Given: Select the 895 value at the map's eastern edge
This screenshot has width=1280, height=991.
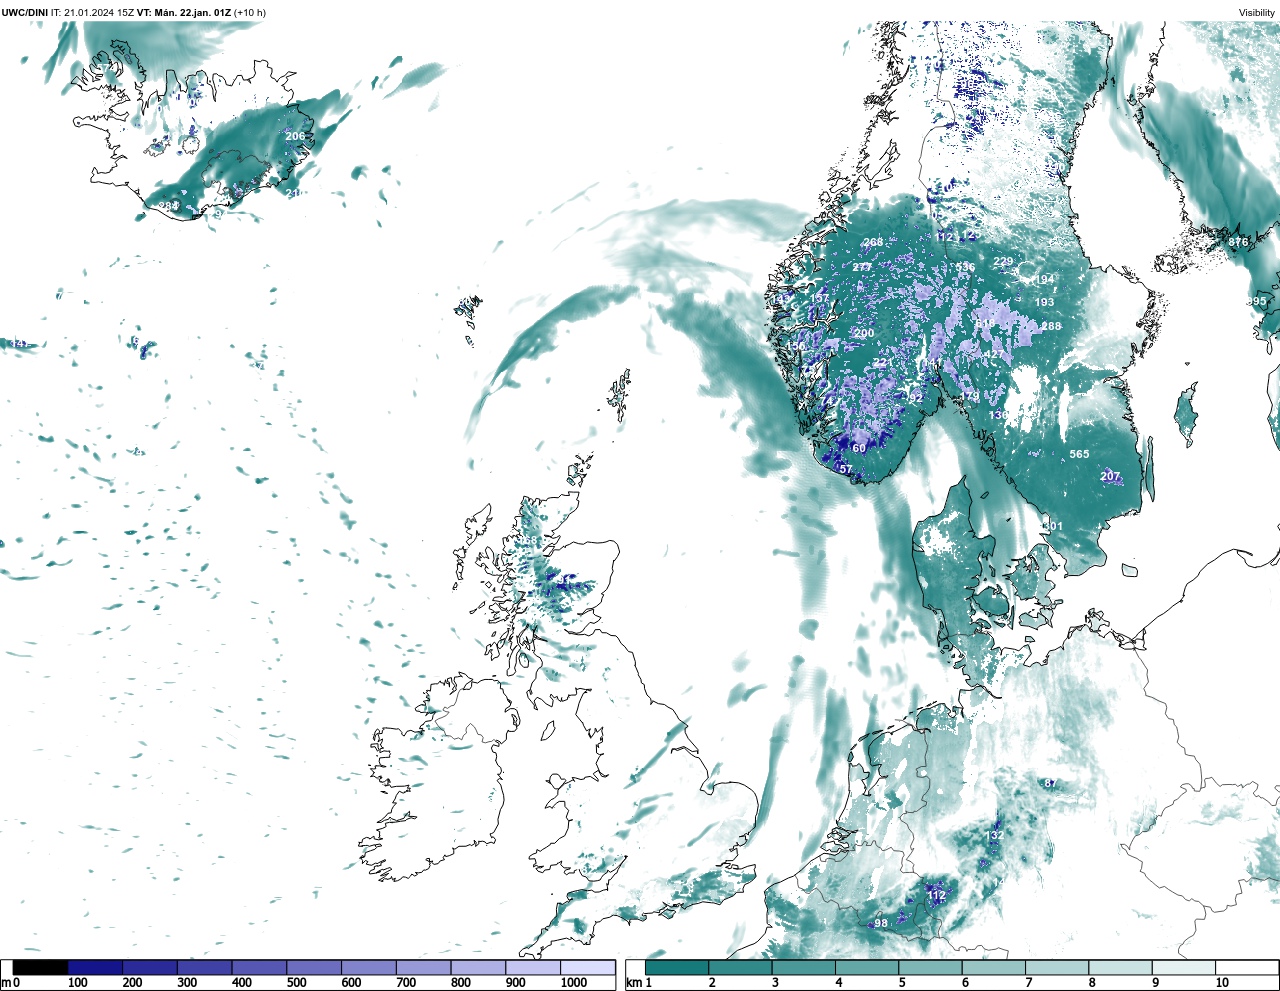Looking at the screenshot, I should click(1257, 301).
